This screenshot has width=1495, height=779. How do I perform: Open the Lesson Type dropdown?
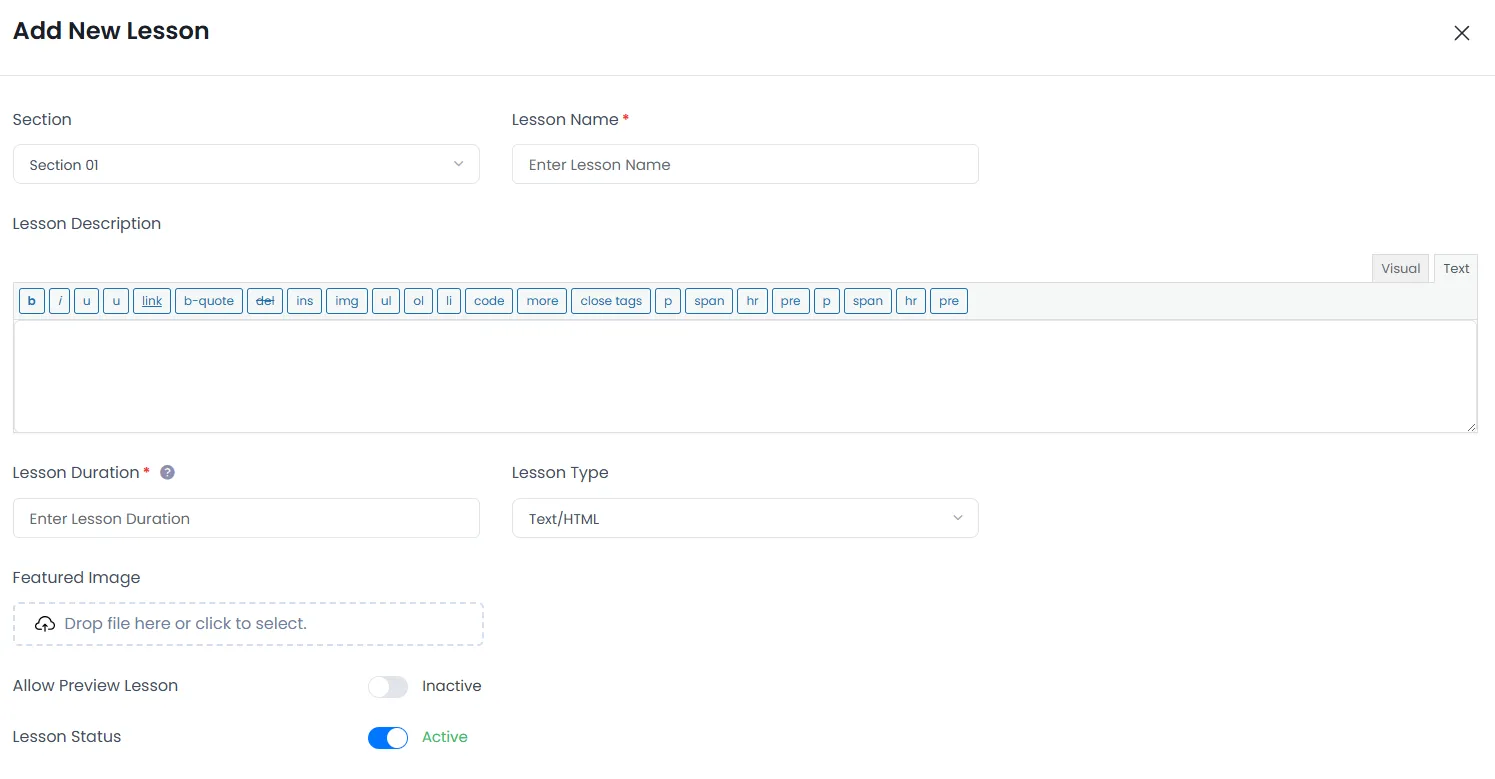[x=744, y=518]
